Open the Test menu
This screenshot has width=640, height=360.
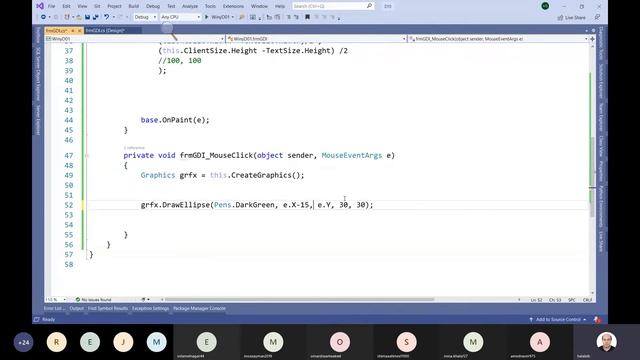tap(171, 7)
